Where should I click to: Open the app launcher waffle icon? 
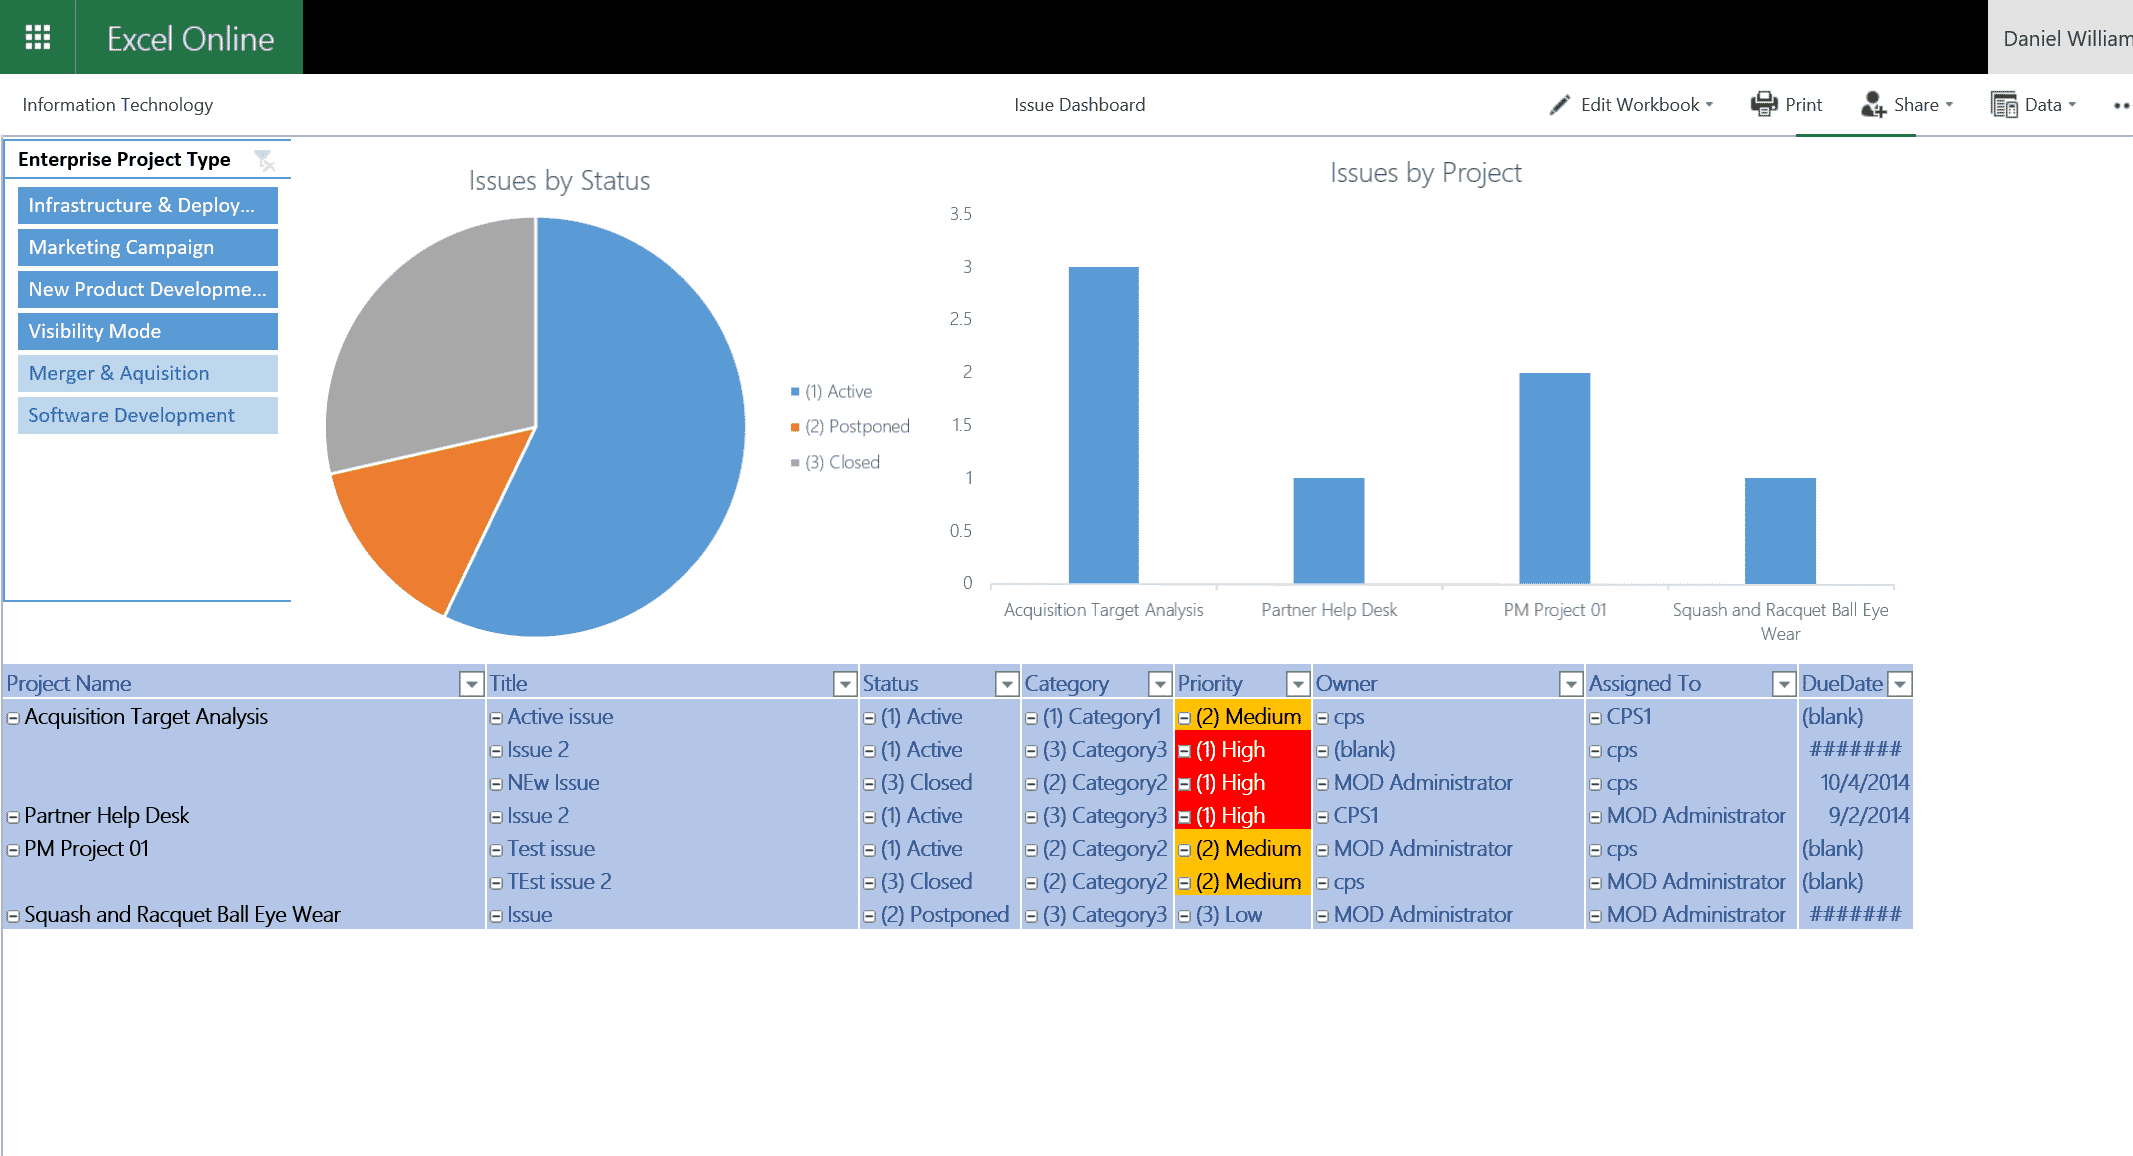pos(37,37)
